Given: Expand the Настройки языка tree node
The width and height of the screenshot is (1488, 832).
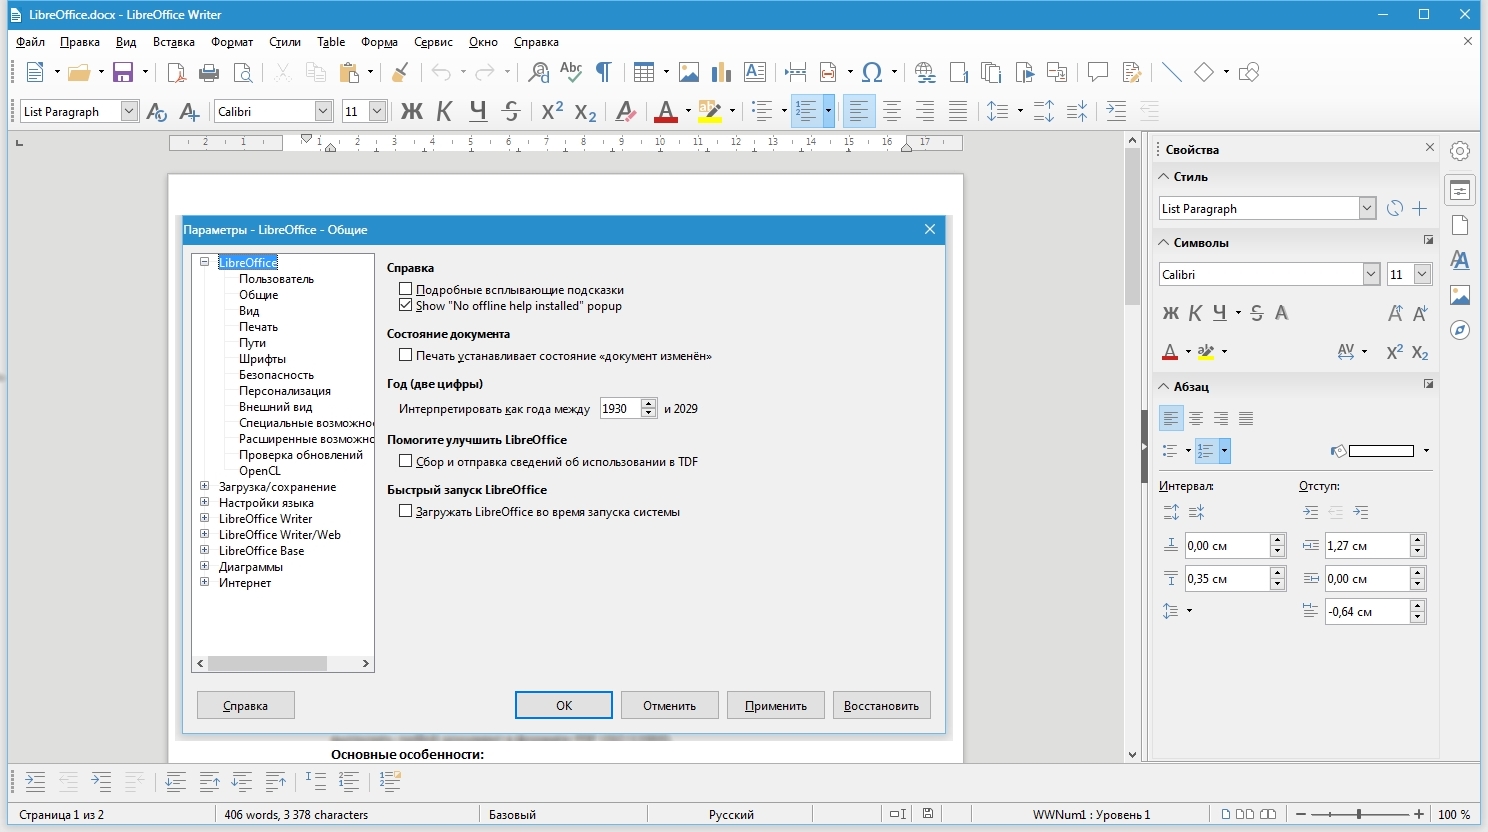Looking at the screenshot, I should point(204,502).
